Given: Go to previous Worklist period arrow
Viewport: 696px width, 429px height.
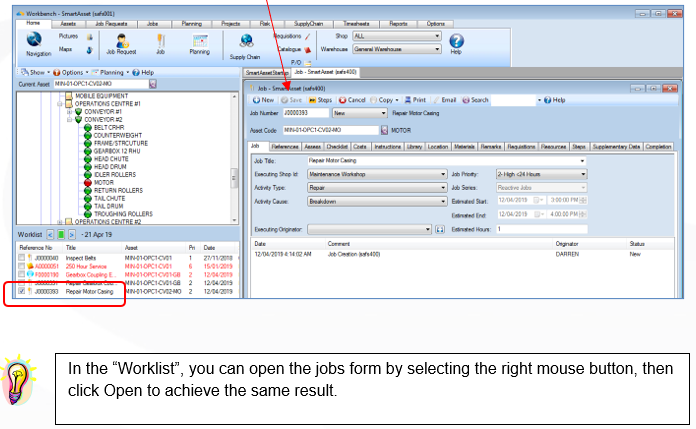Looking at the screenshot, I should (x=50, y=234).
